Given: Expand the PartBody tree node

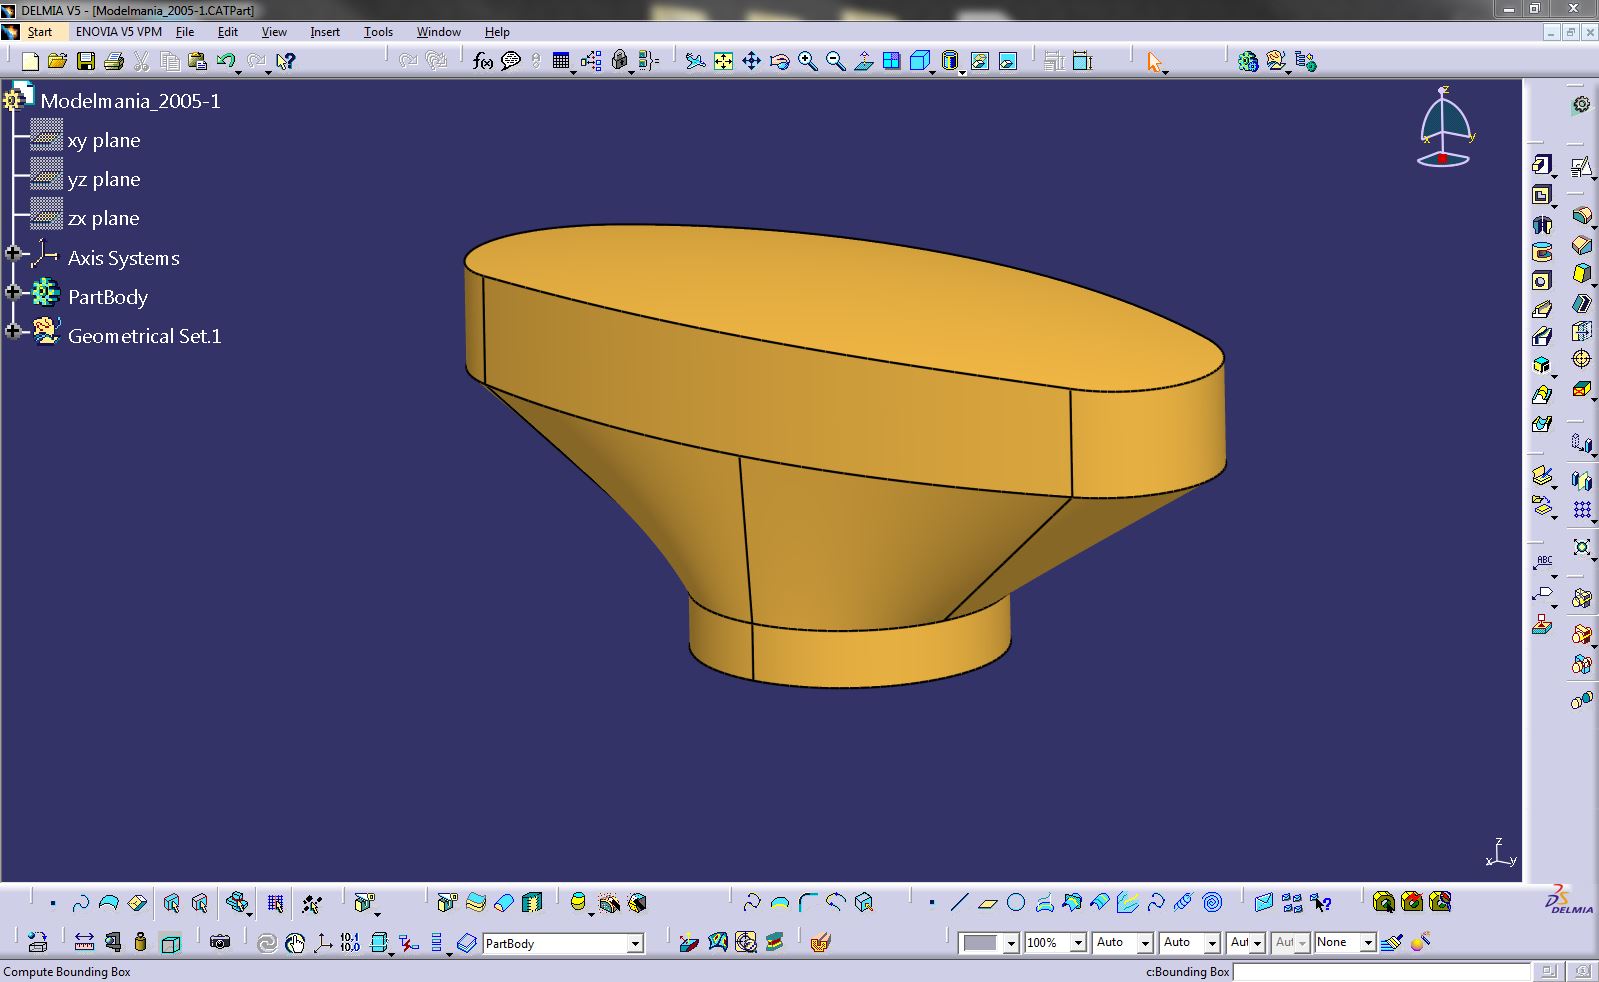Looking at the screenshot, I should pyautogui.click(x=13, y=293).
